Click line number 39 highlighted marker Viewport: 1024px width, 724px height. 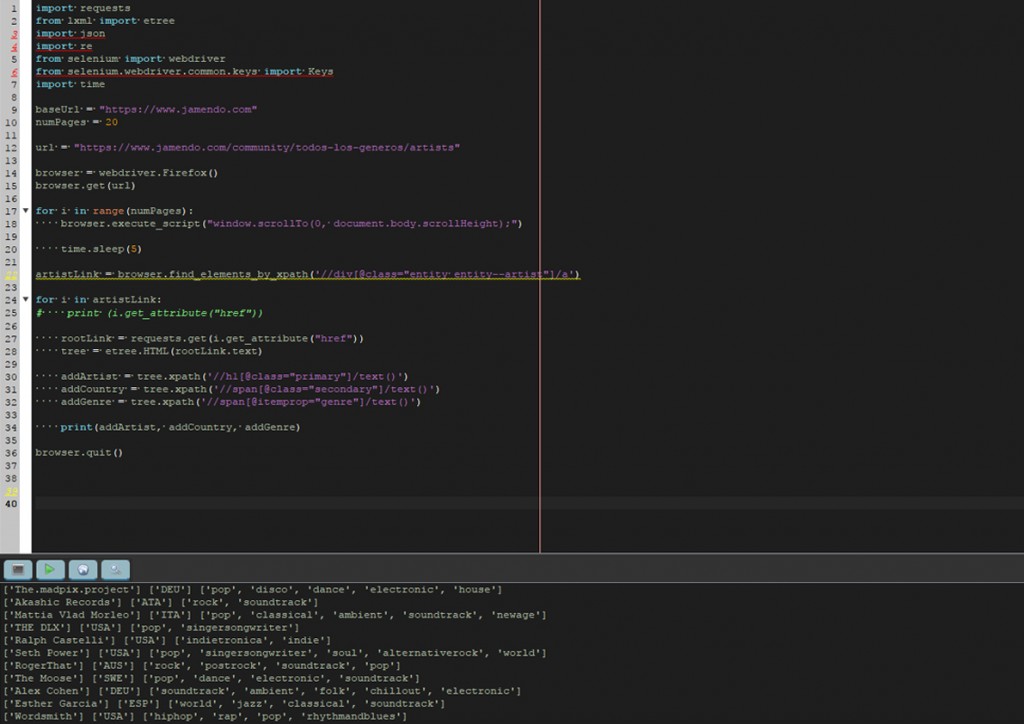(12, 491)
